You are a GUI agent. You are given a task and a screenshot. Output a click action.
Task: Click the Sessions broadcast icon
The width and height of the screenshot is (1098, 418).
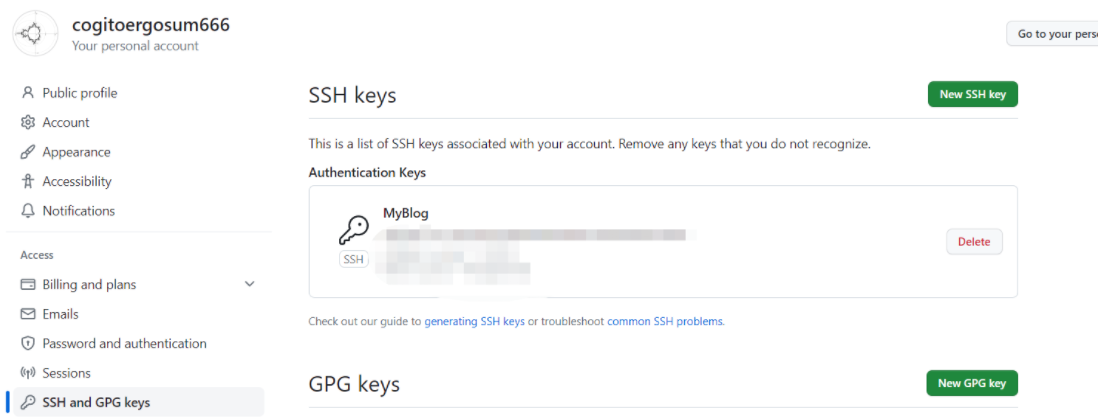coord(28,373)
